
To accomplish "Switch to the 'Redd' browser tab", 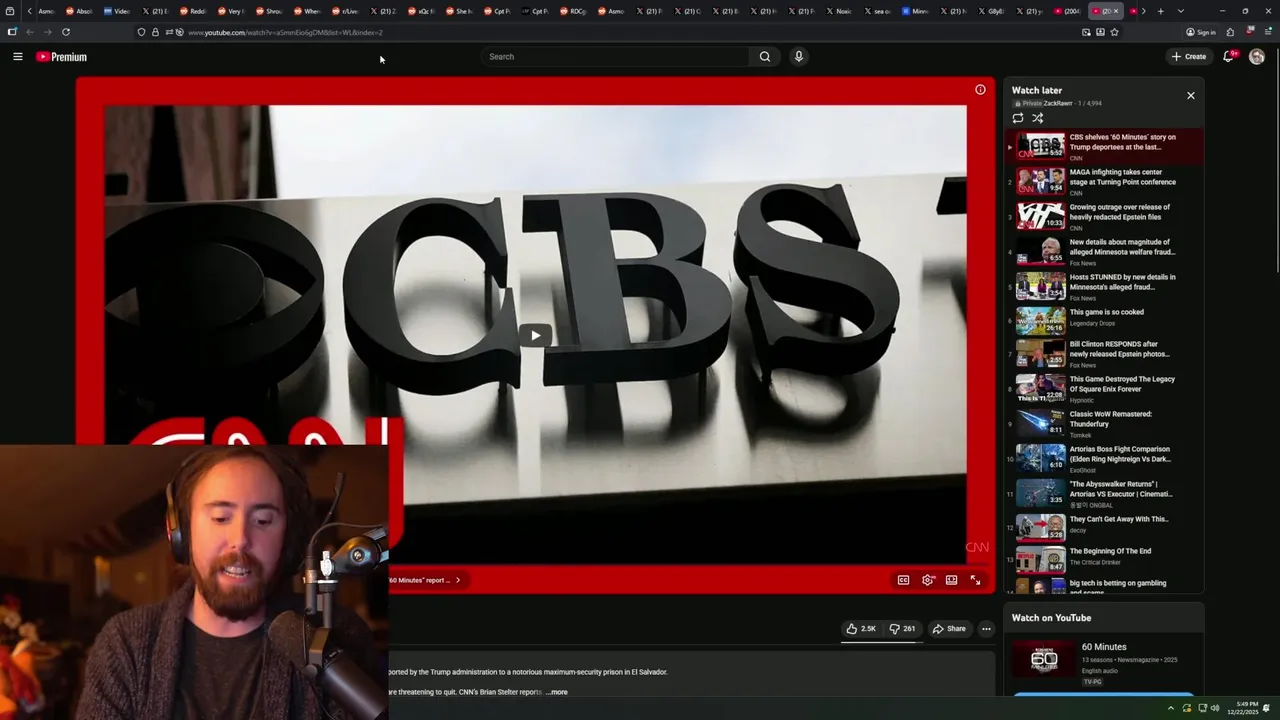I will tap(192, 11).
